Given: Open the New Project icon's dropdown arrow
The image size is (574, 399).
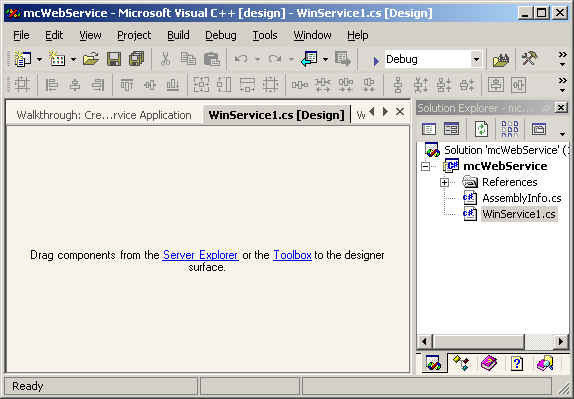Looking at the screenshot, I should 39,59.
